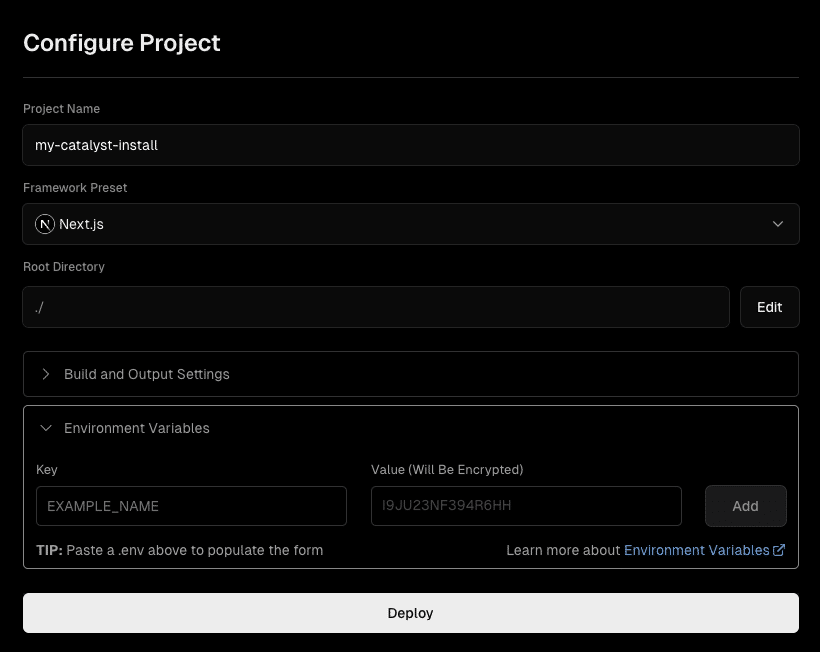Open the Environment Variables documentation link
The image size is (820, 652).
(697, 550)
